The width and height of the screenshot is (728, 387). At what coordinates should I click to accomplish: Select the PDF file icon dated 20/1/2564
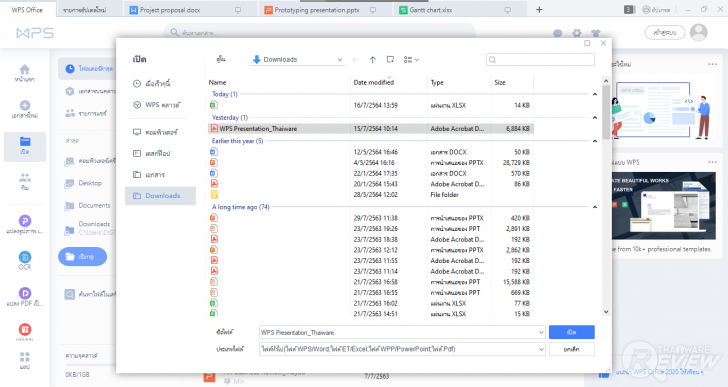tap(214, 184)
